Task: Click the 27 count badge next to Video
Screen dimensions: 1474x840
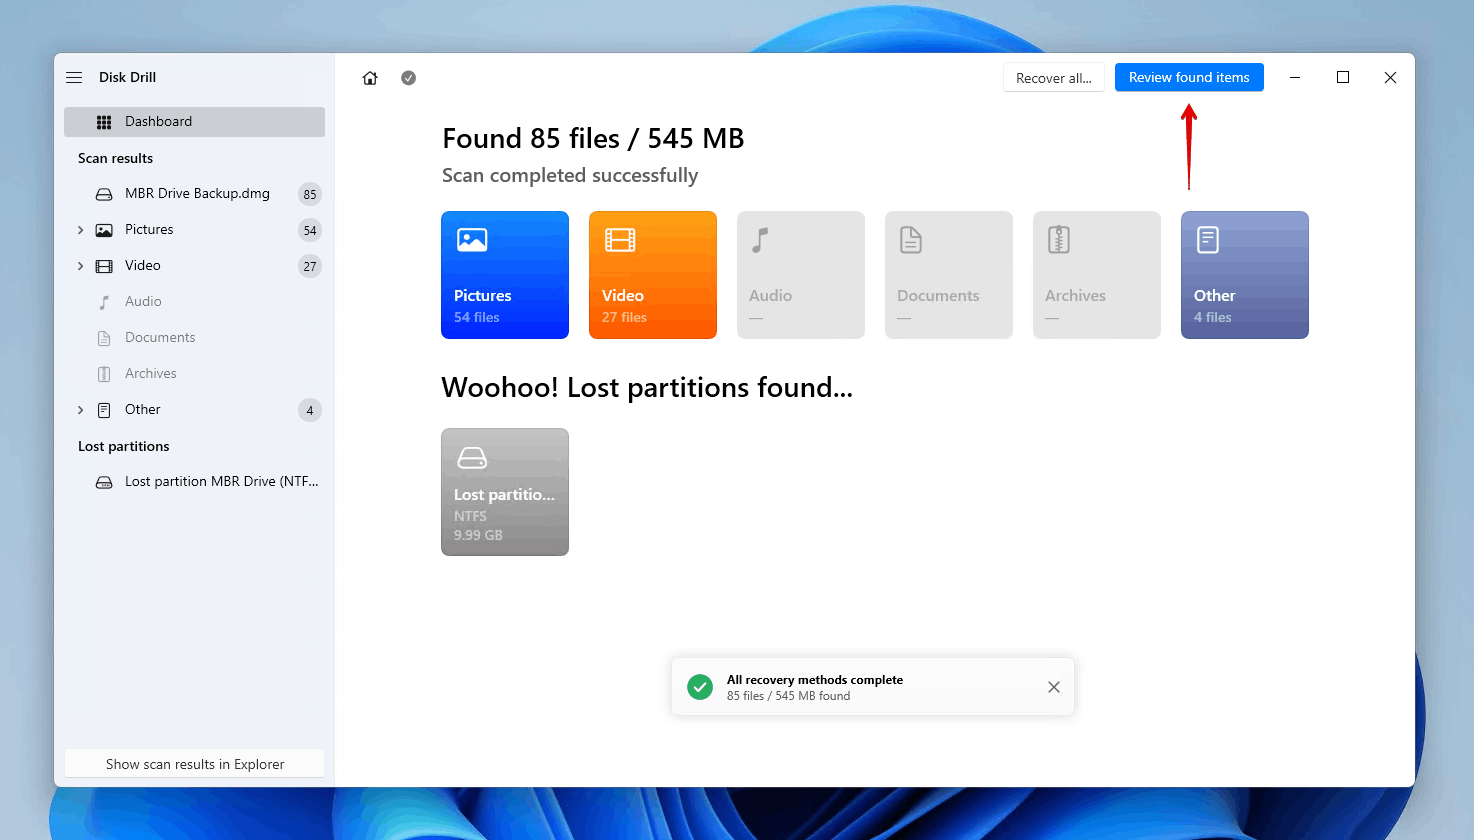Action: click(310, 266)
